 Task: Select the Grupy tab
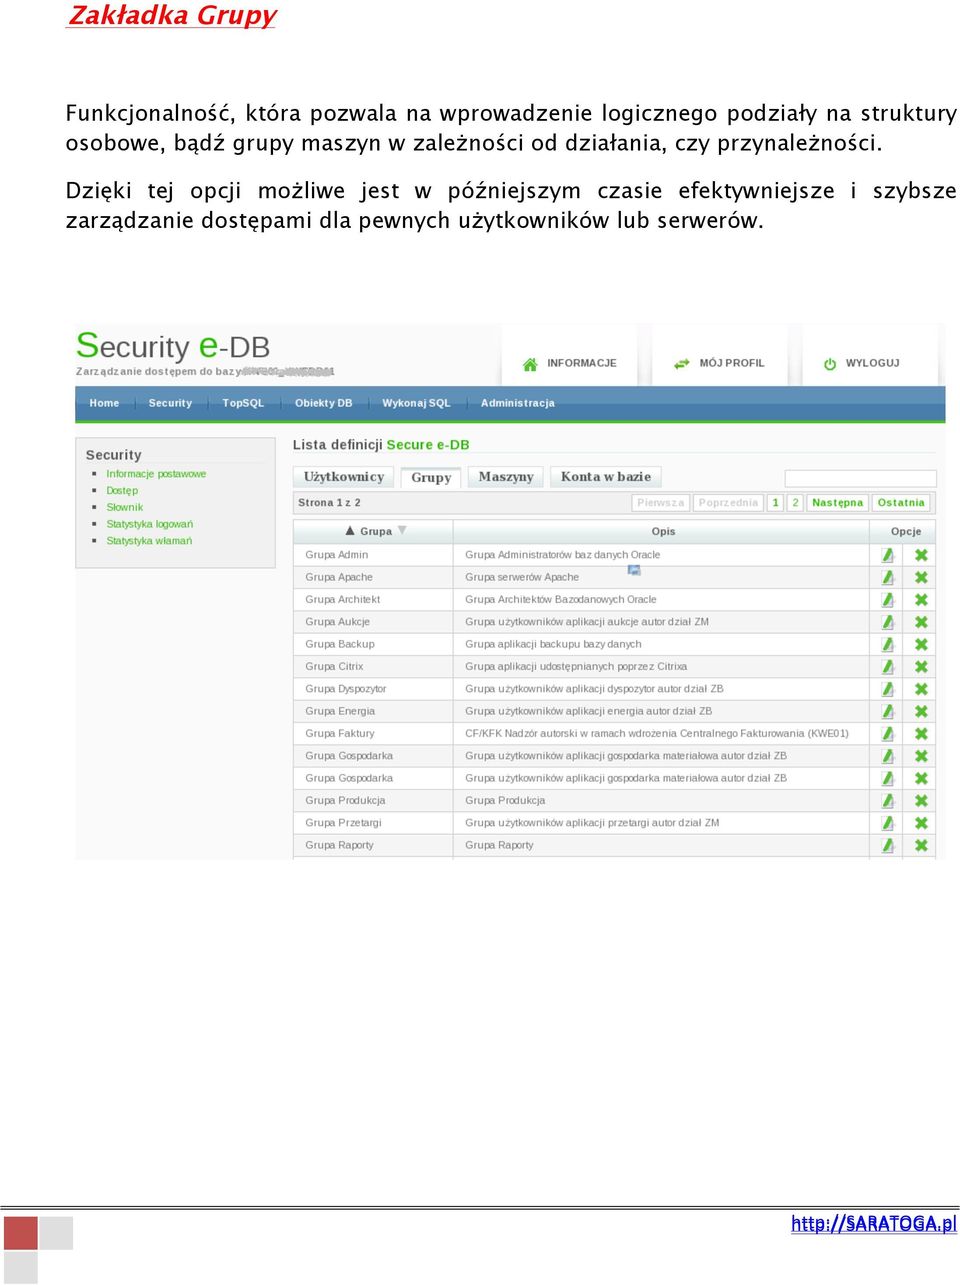tap(431, 478)
